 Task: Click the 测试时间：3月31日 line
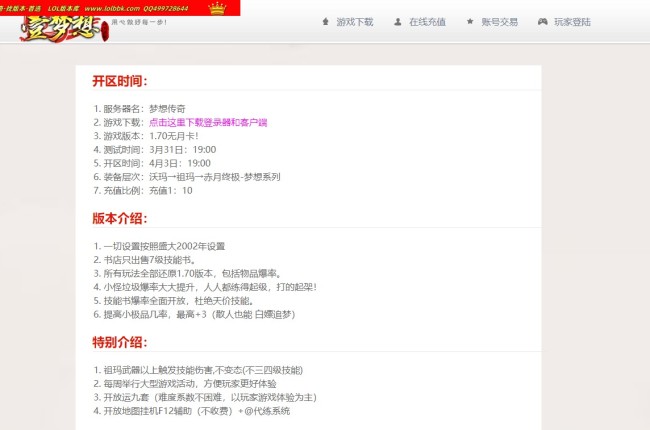pos(154,150)
